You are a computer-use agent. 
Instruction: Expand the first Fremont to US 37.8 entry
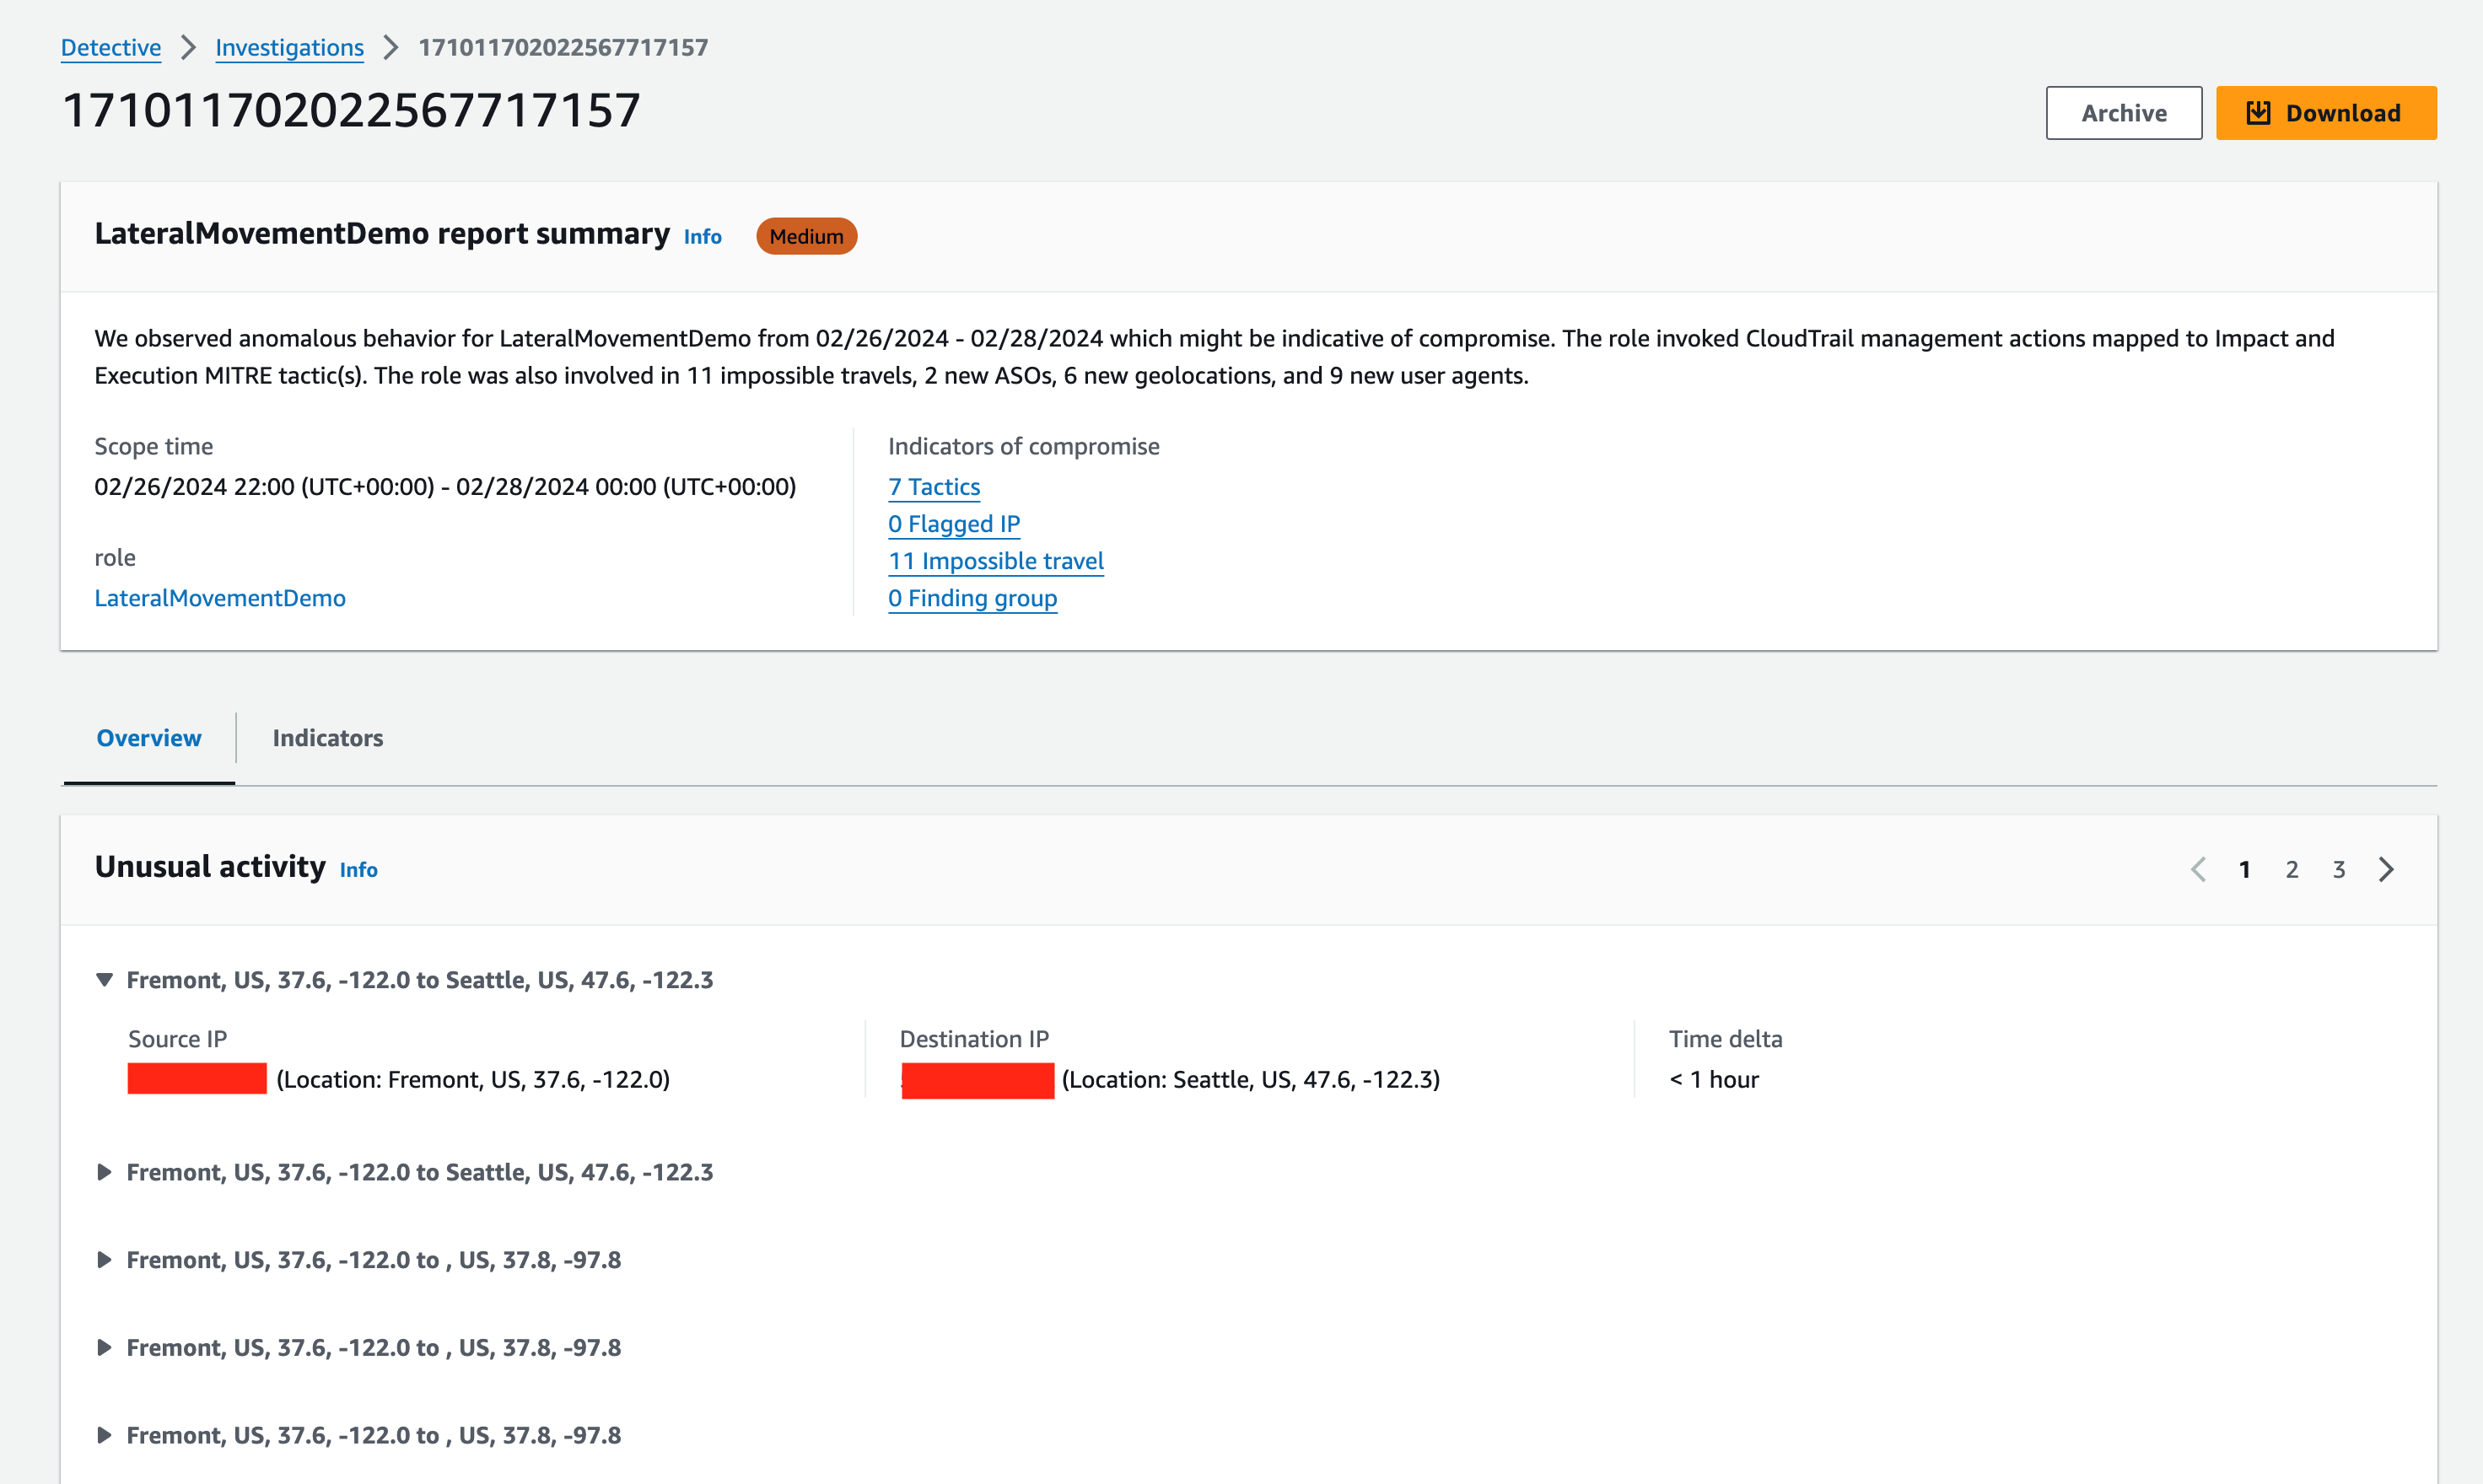pyautogui.click(x=104, y=1260)
